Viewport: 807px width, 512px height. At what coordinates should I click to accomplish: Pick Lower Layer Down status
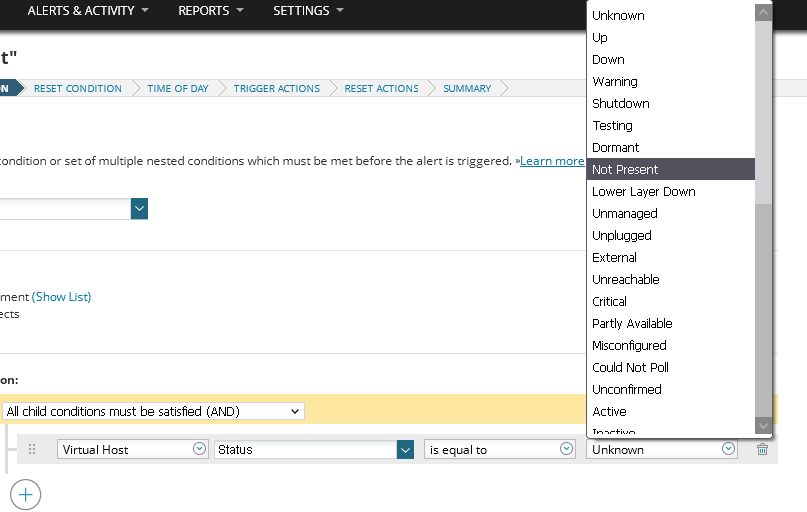click(x=671, y=191)
